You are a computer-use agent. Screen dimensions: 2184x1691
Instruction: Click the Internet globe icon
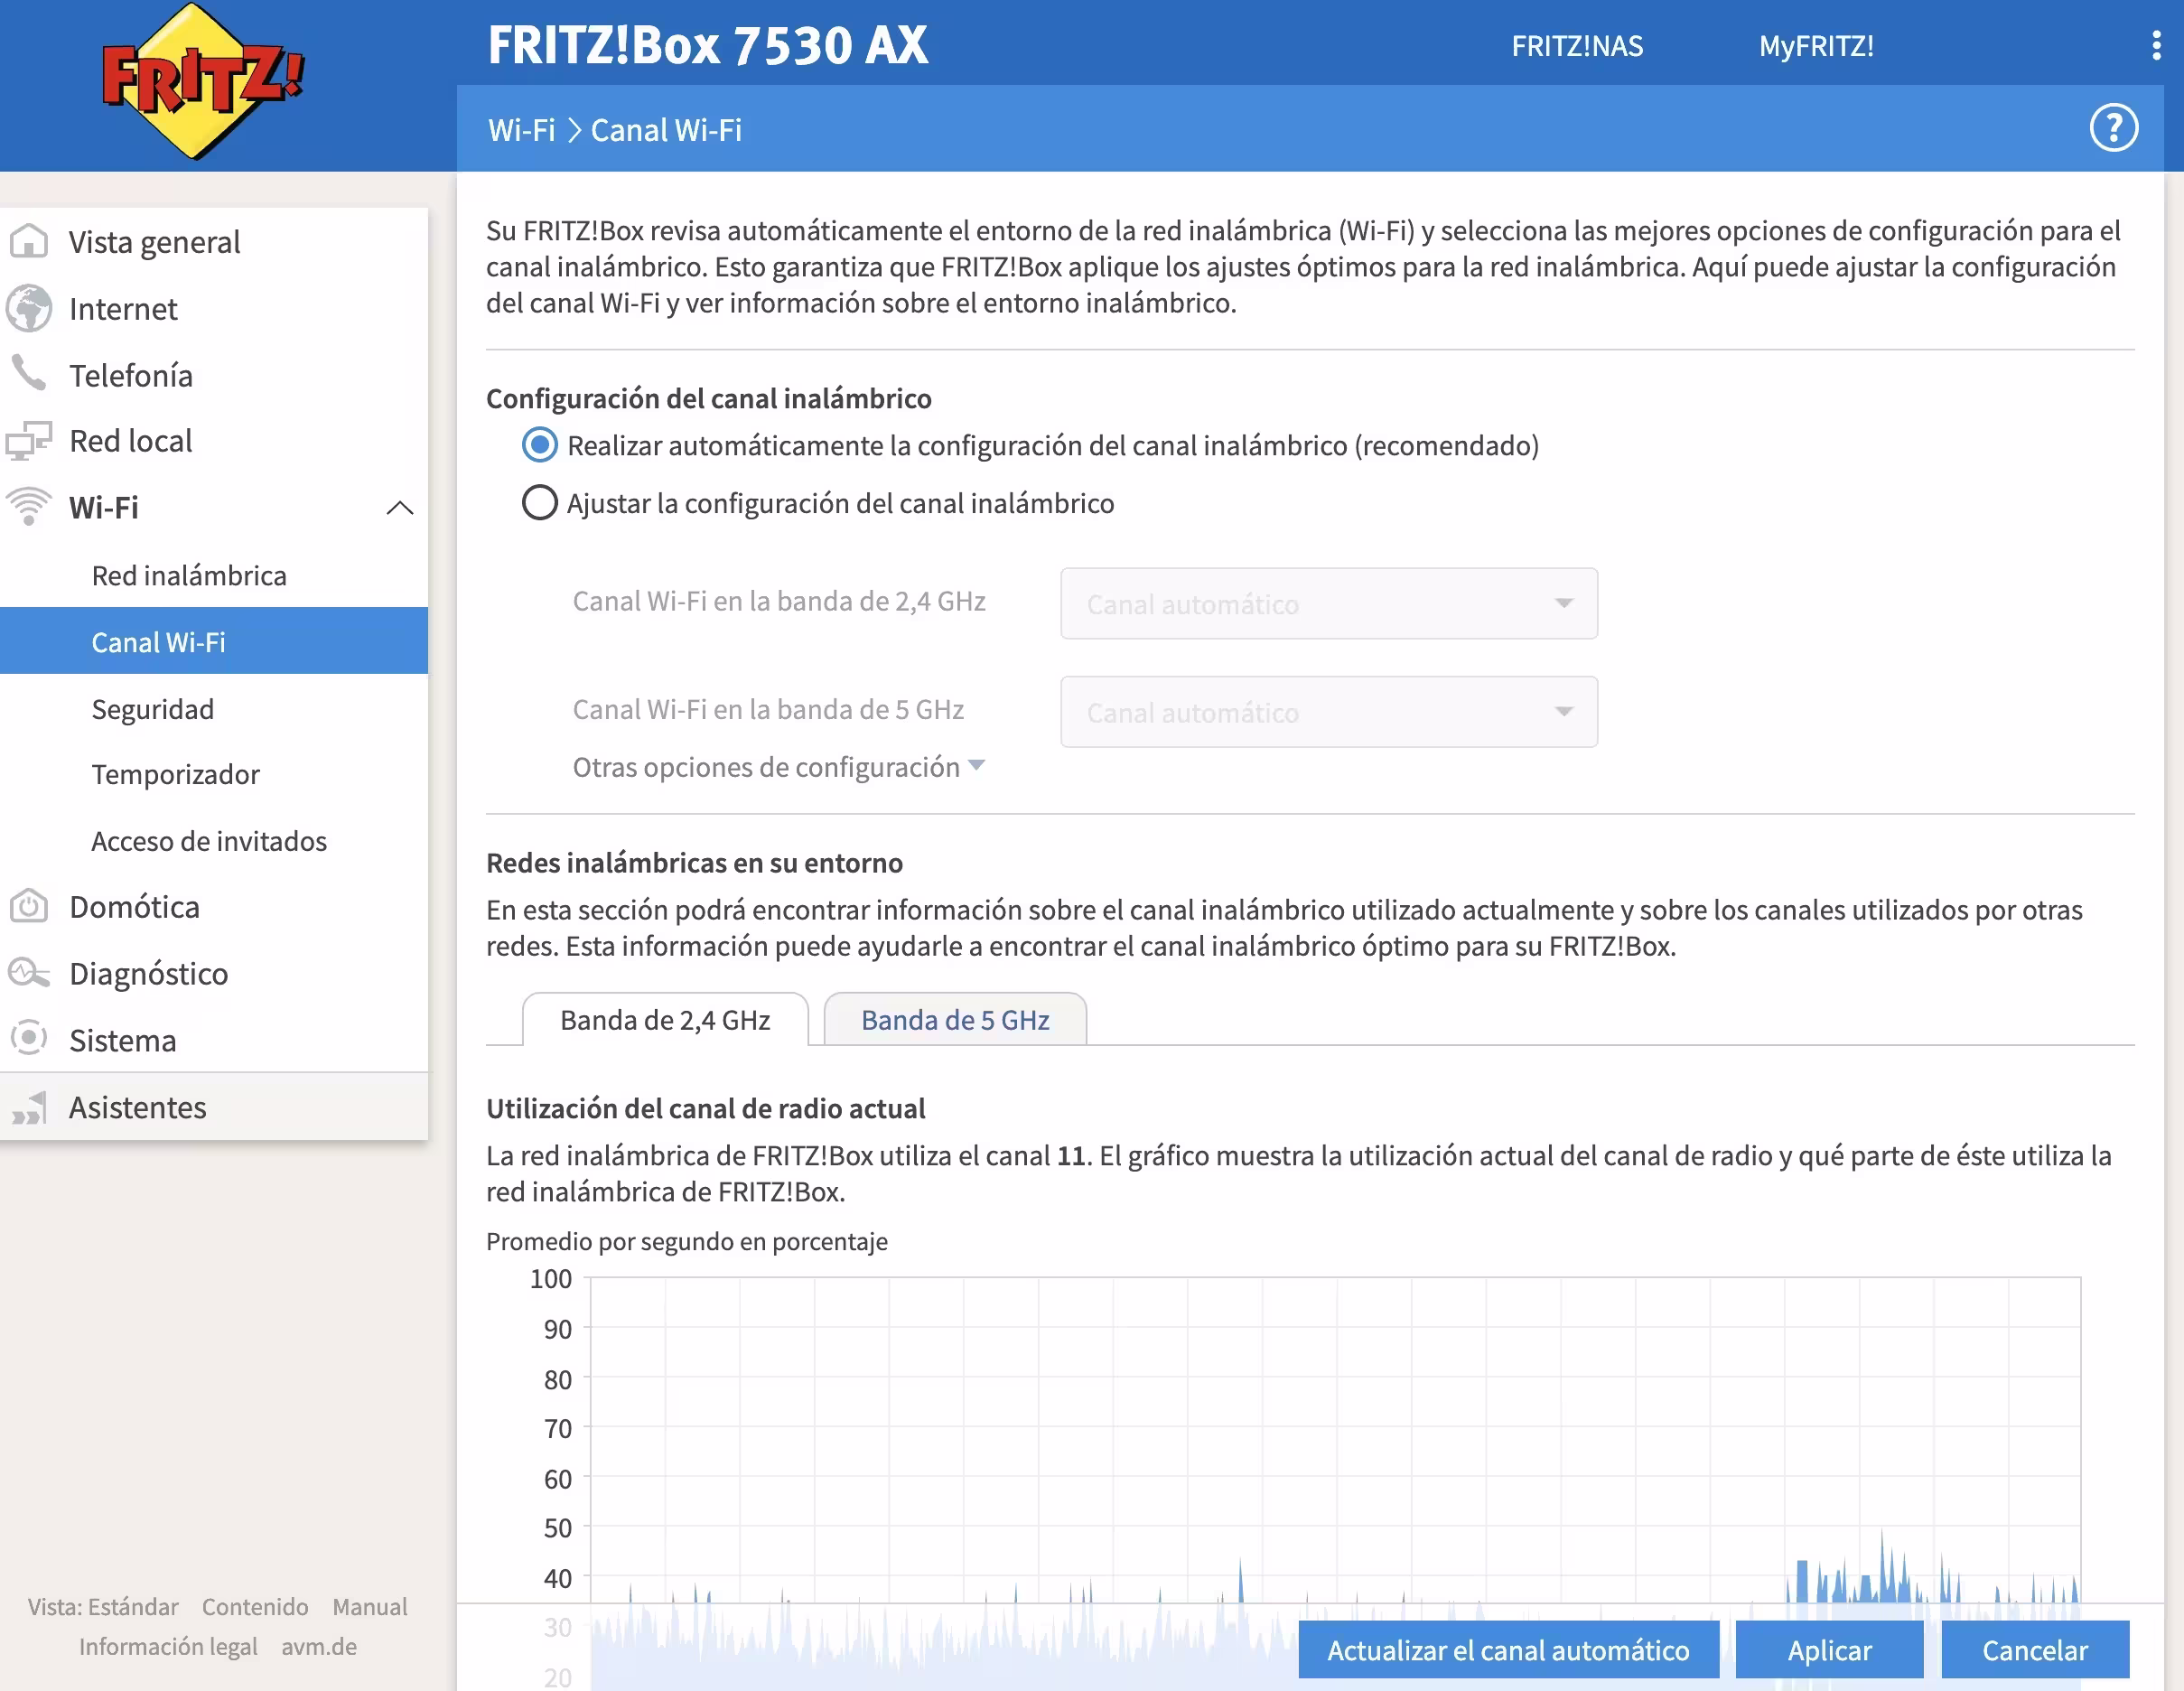point(29,308)
